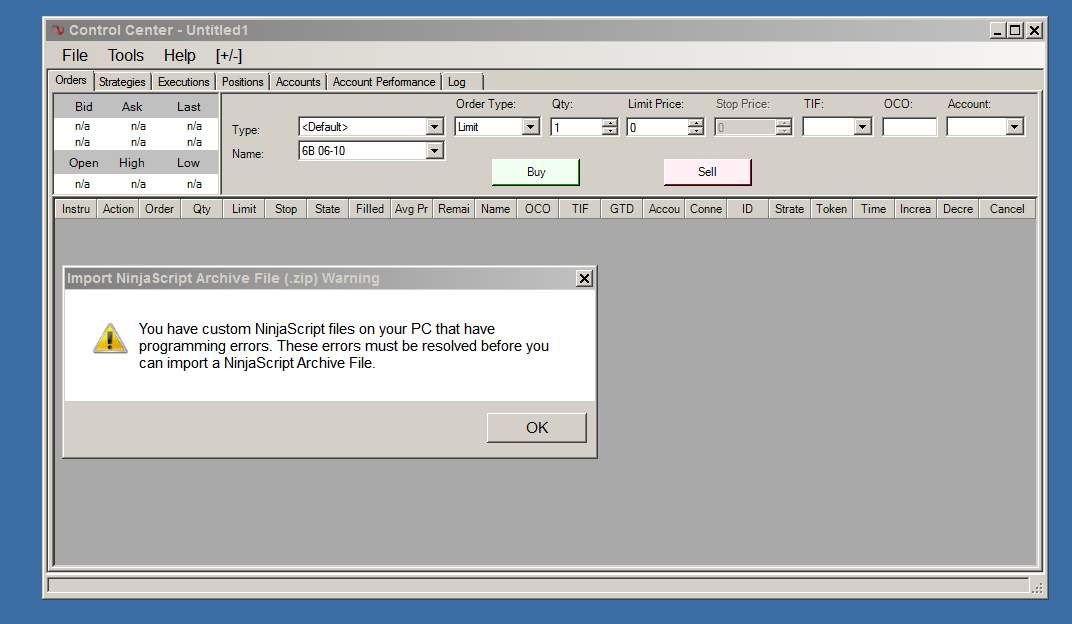1072x624 pixels.
Task: Expand the Name dropdown showing 6B 06-10
Action: click(434, 150)
